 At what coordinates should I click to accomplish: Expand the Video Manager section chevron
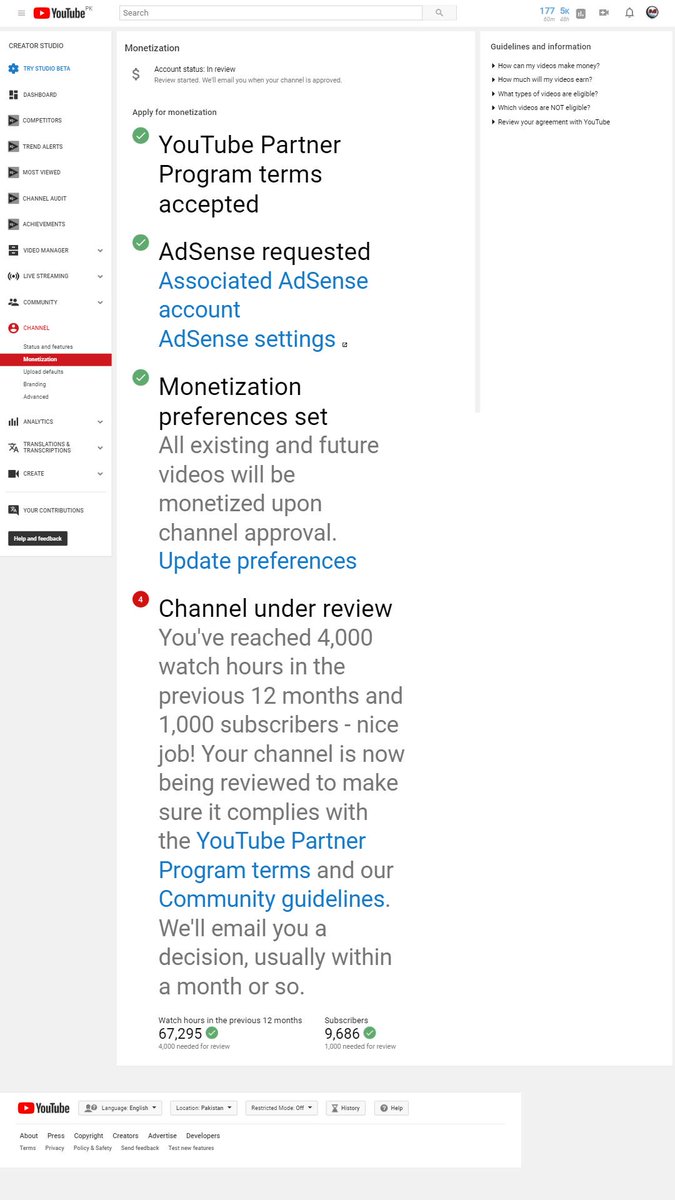[x=100, y=250]
